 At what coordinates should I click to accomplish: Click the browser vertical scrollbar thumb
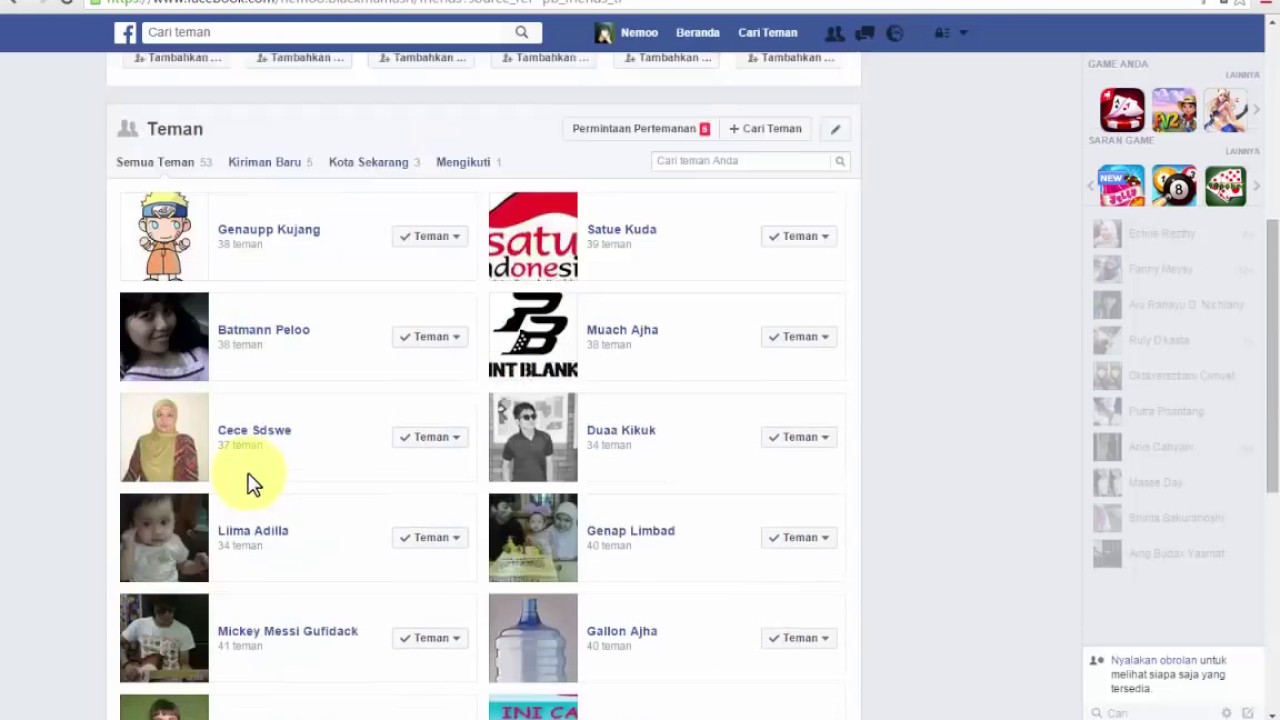pos(1272,355)
